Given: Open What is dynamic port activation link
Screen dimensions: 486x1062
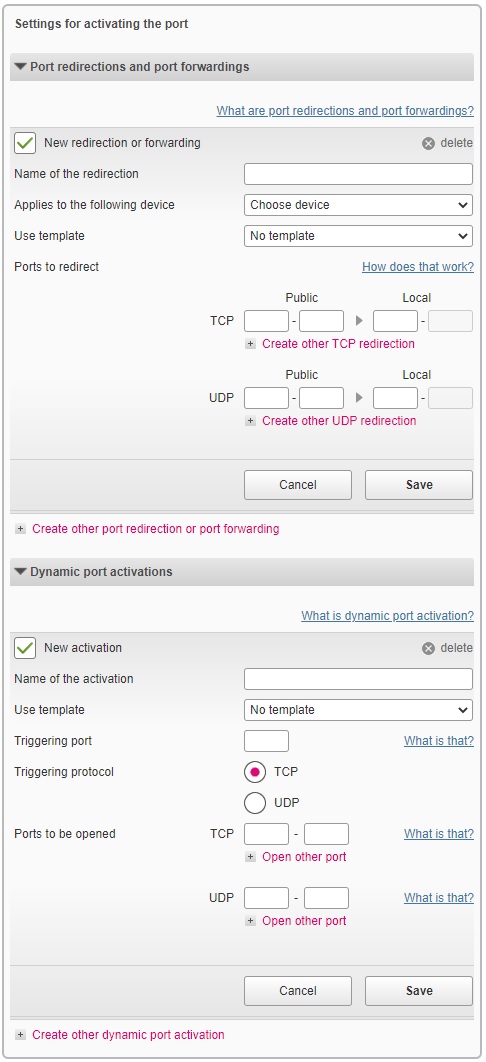Looking at the screenshot, I should [x=387, y=616].
